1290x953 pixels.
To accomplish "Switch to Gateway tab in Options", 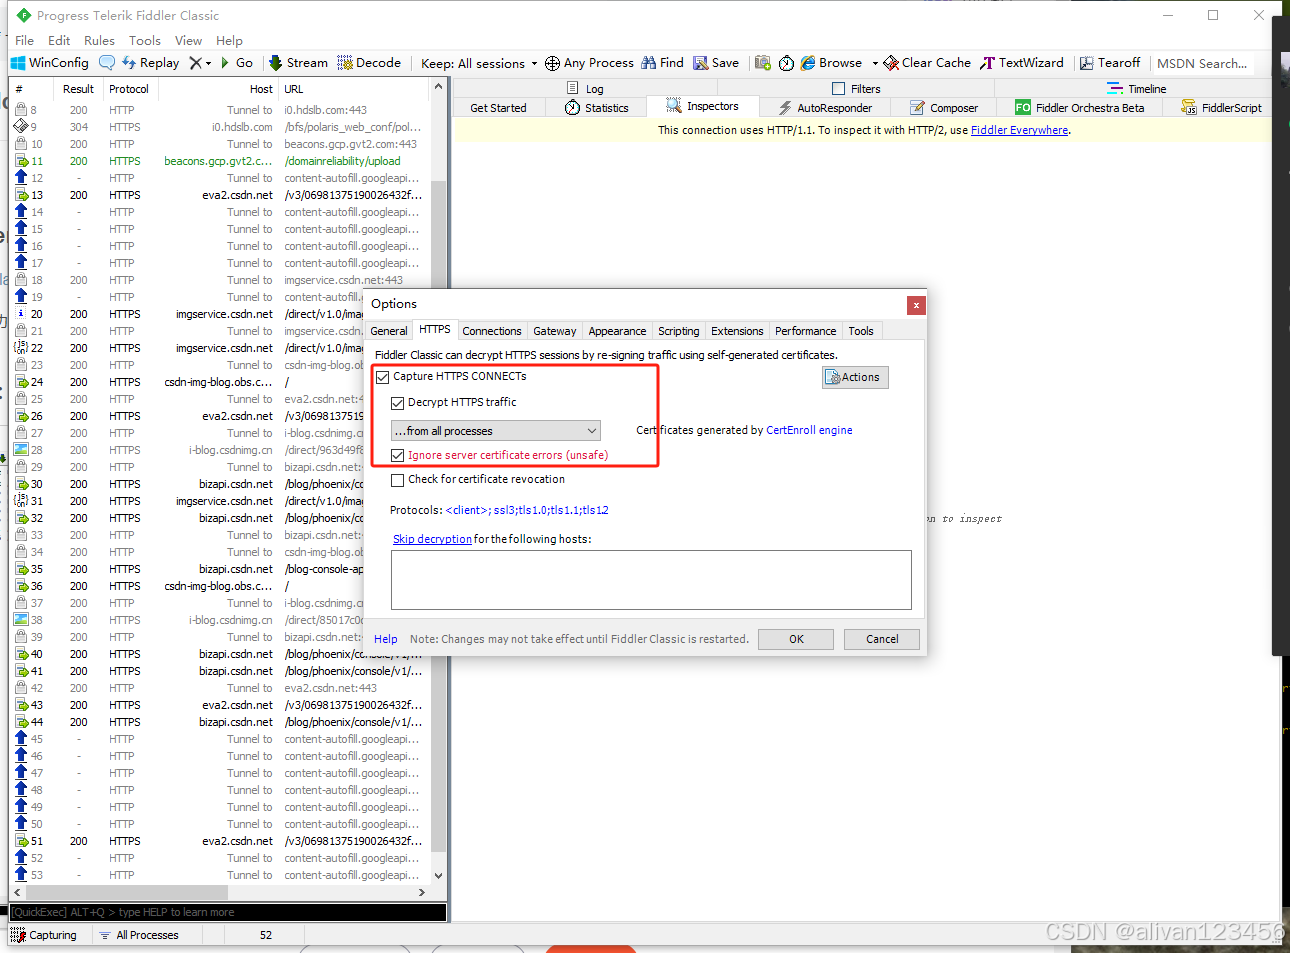I will pos(555,331).
